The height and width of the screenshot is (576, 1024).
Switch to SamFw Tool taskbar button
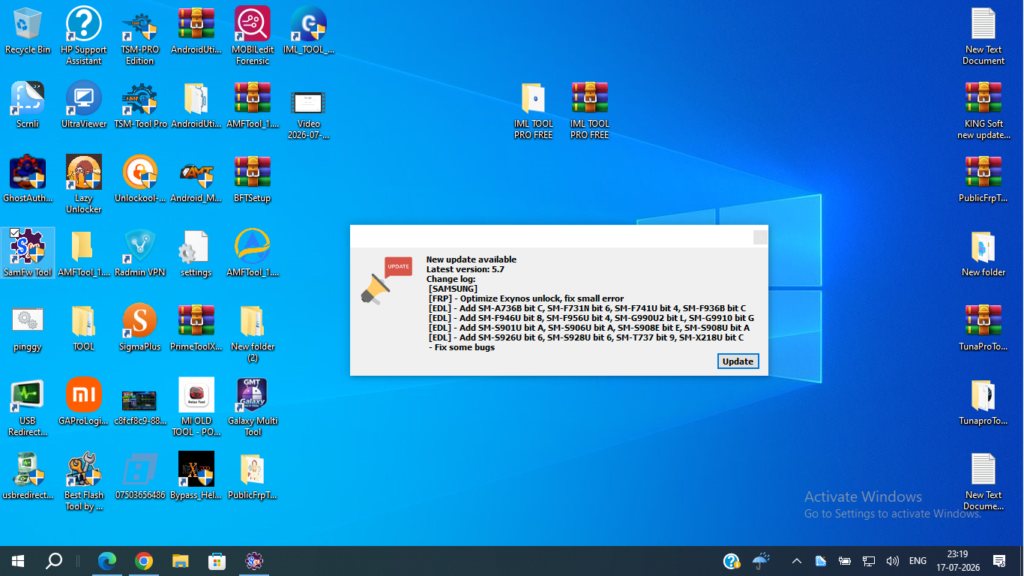254,561
